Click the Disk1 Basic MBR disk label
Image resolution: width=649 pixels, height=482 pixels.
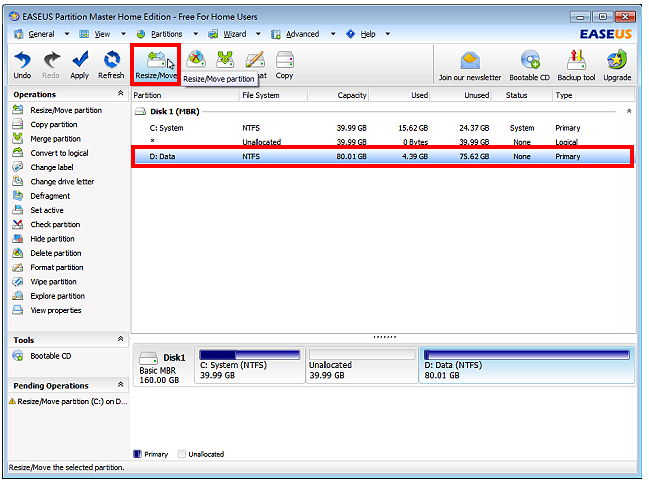pyautogui.click(x=163, y=367)
